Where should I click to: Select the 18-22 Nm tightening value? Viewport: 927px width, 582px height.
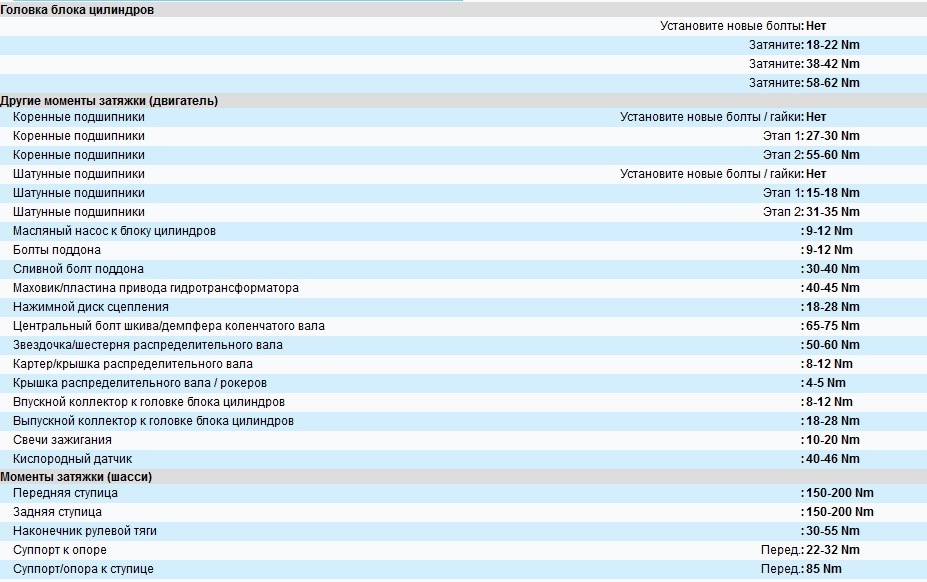[x=832, y=45]
